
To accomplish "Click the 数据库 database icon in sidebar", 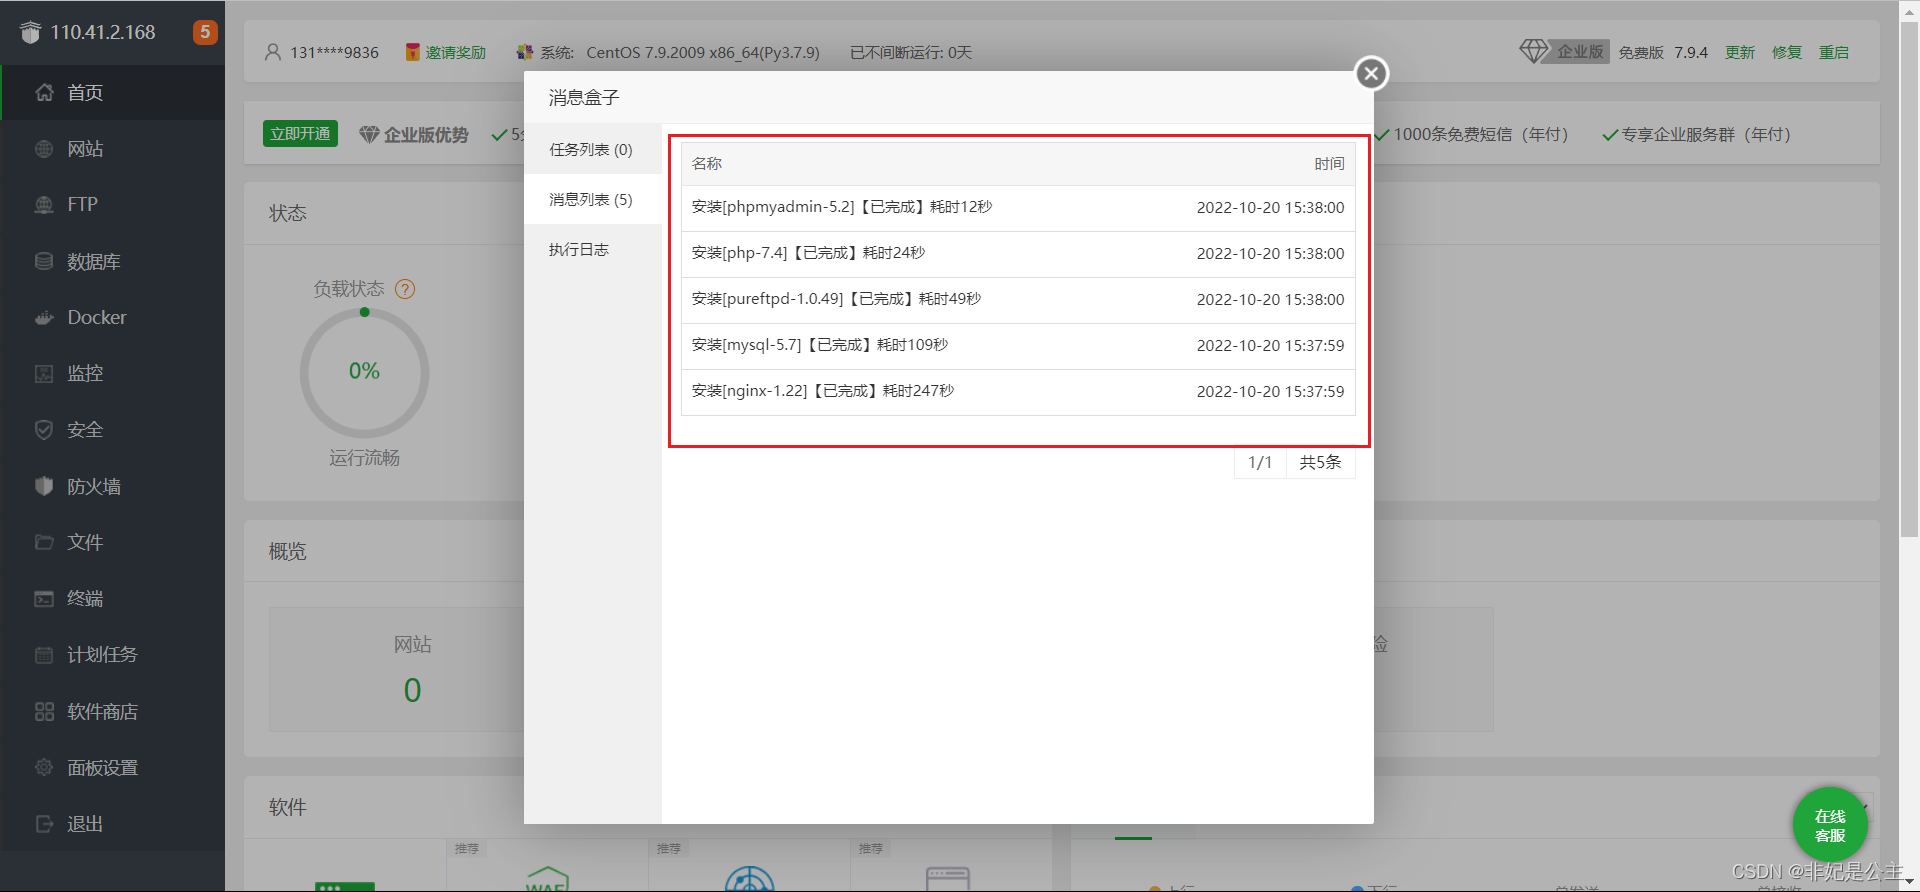I will tap(44, 261).
